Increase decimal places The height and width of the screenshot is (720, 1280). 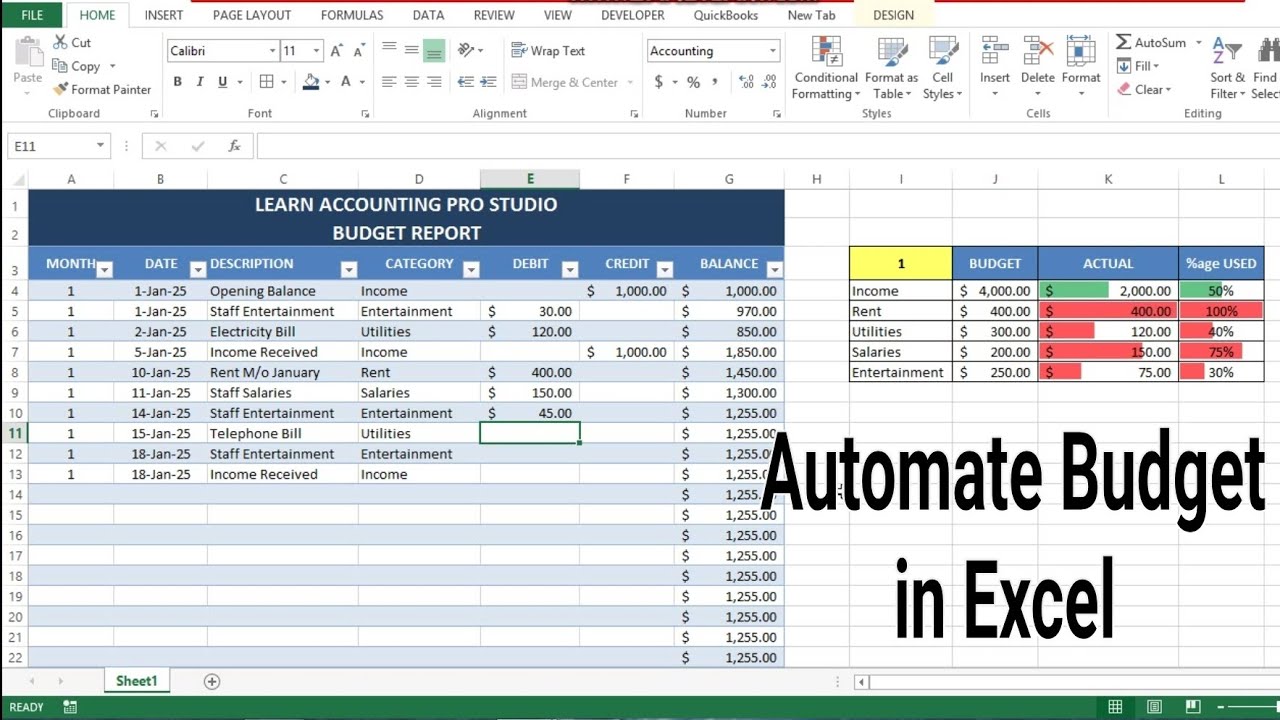coord(746,82)
